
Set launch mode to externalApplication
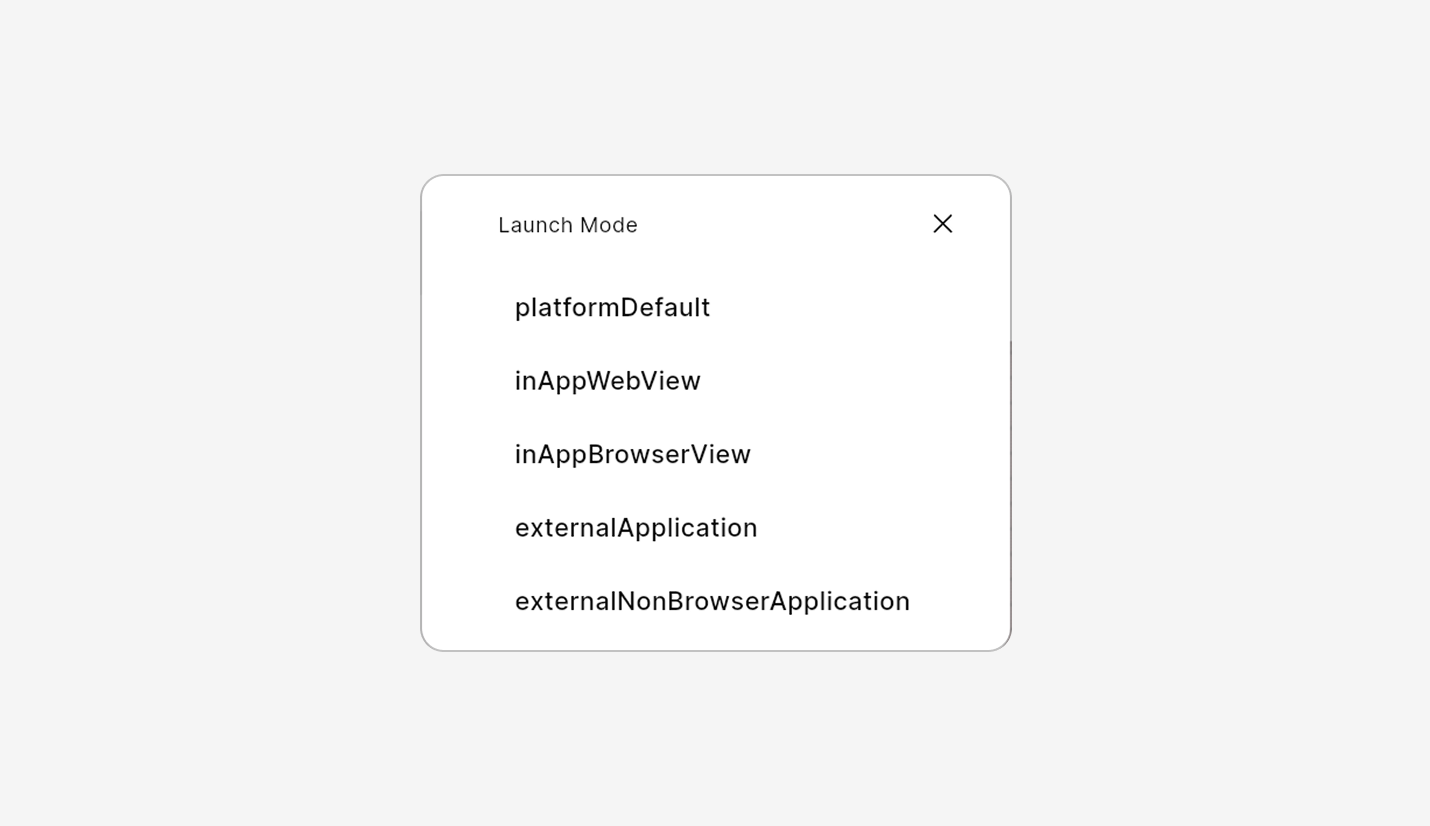click(x=636, y=528)
